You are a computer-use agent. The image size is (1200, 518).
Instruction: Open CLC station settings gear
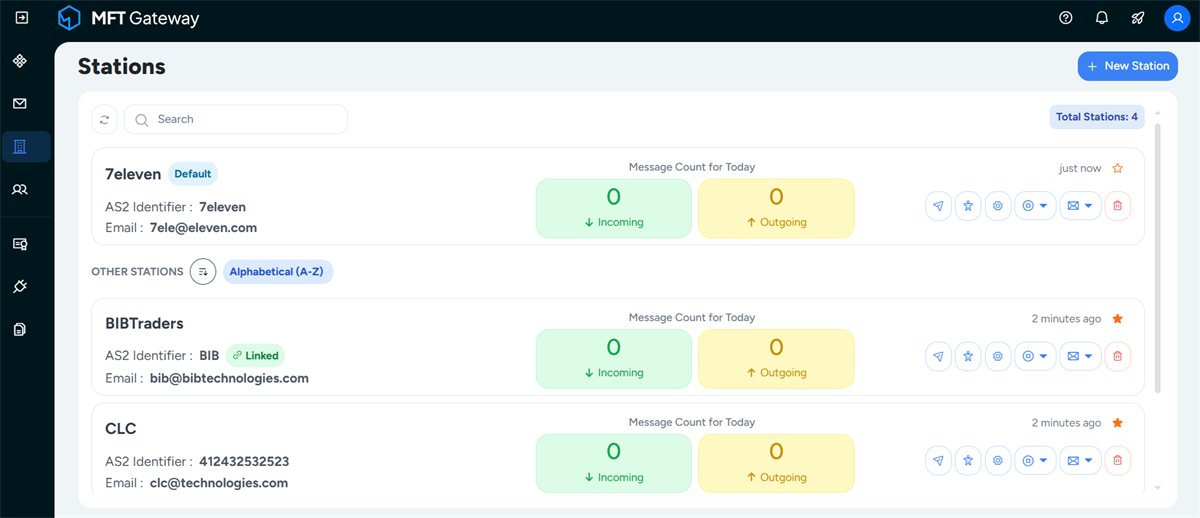[x=998, y=461]
